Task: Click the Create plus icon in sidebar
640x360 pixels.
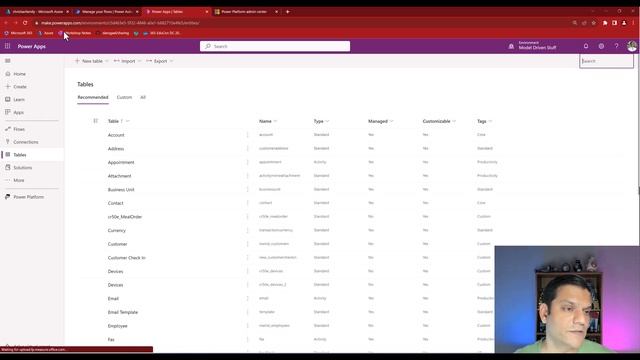Action: [x=8, y=87]
